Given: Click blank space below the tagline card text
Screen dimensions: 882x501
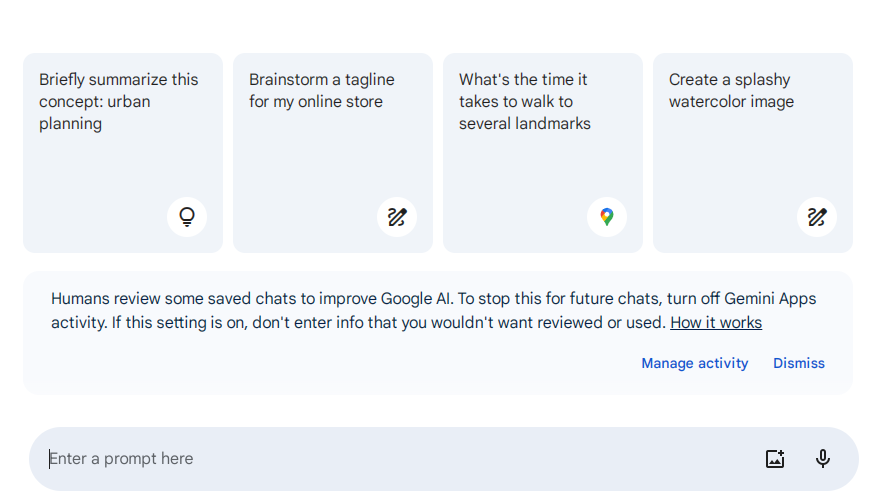Looking at the screenshot, I should tap(300, 175).
